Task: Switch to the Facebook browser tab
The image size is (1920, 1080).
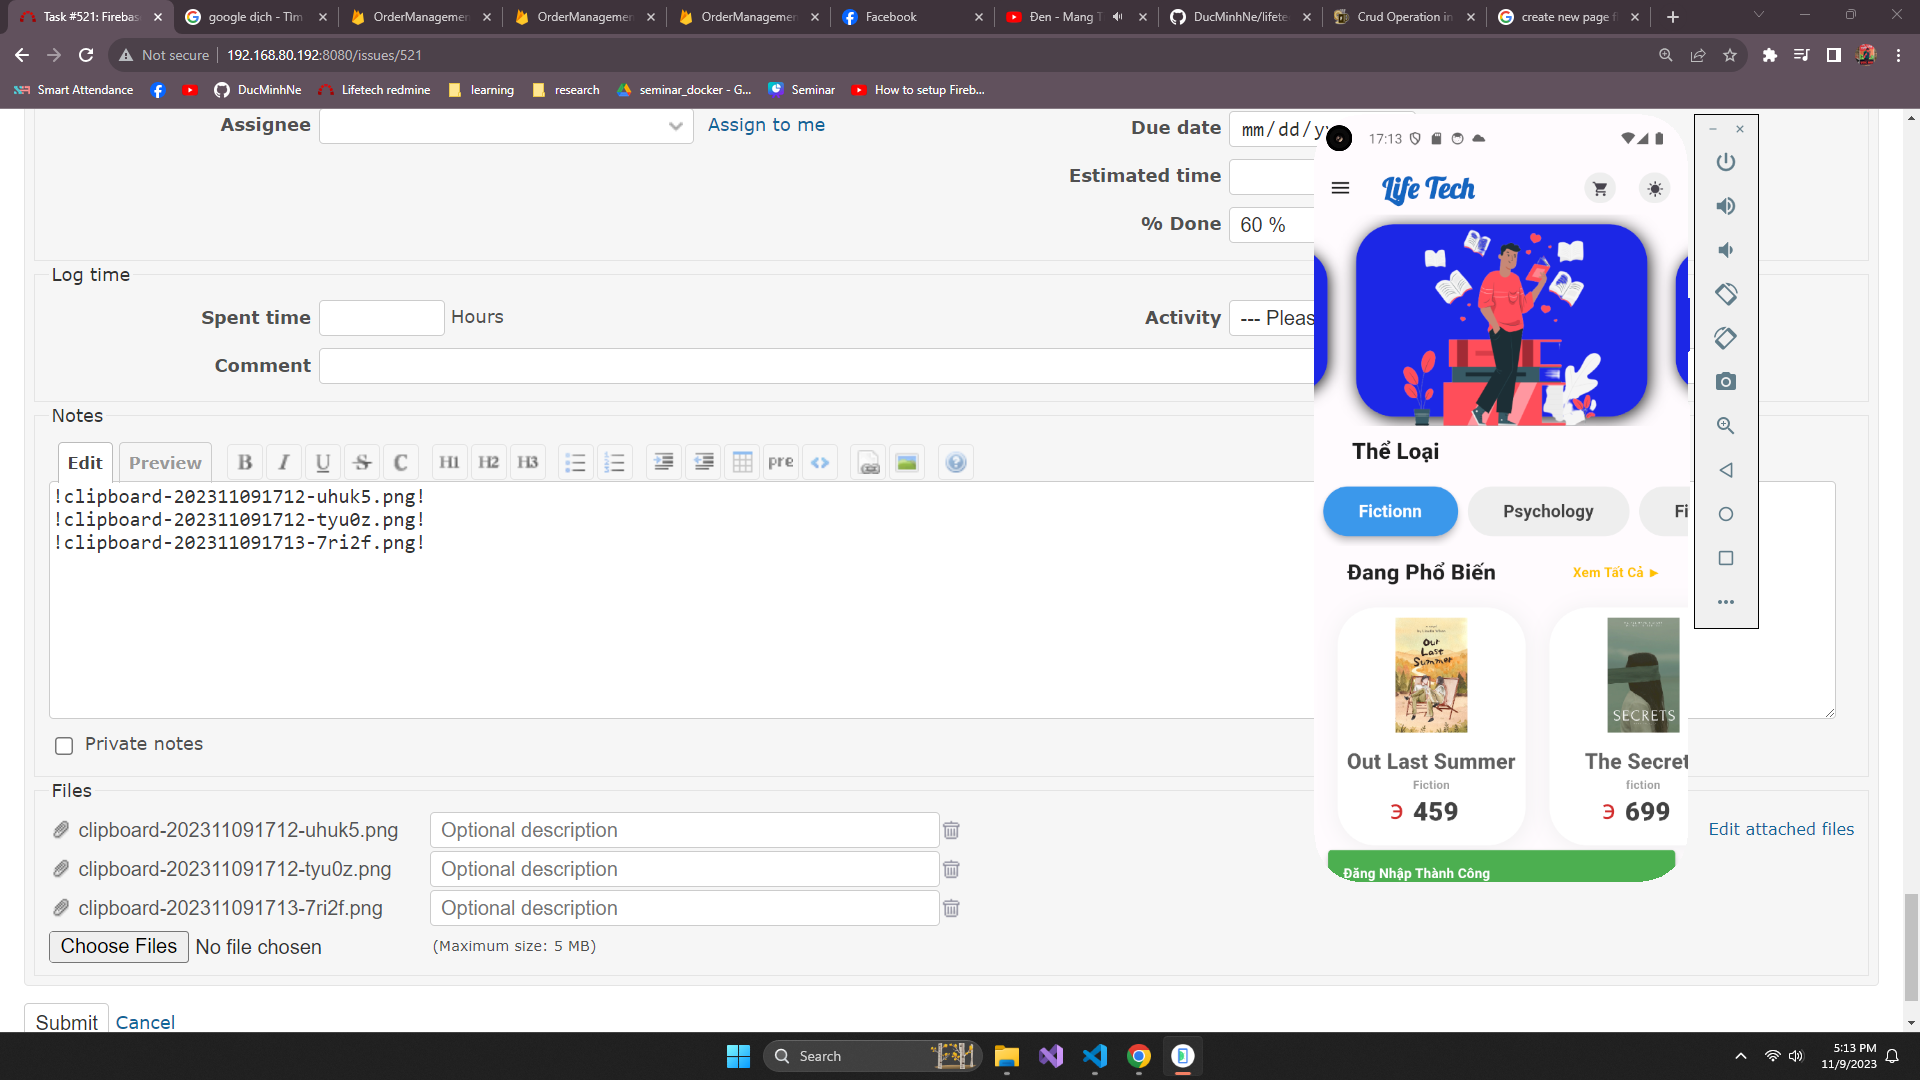Action: (x=890, y=17)
